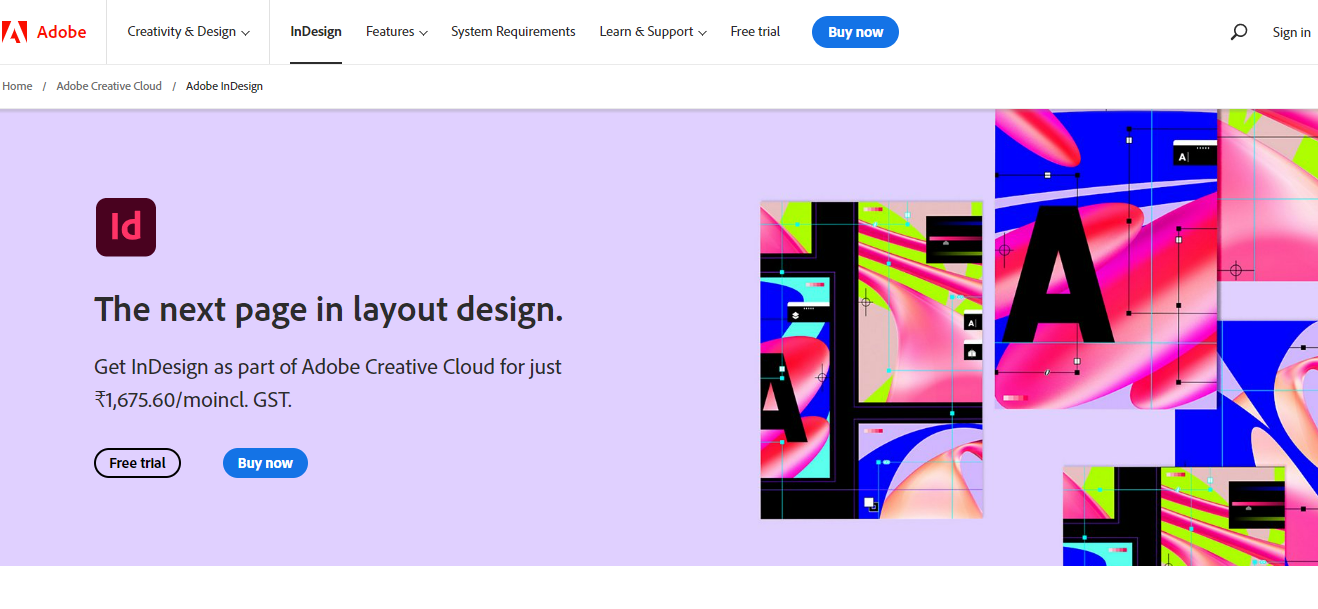Select System Requirements in the navigation
This screenshot has height=609, width=1318.
click(513, 31)
